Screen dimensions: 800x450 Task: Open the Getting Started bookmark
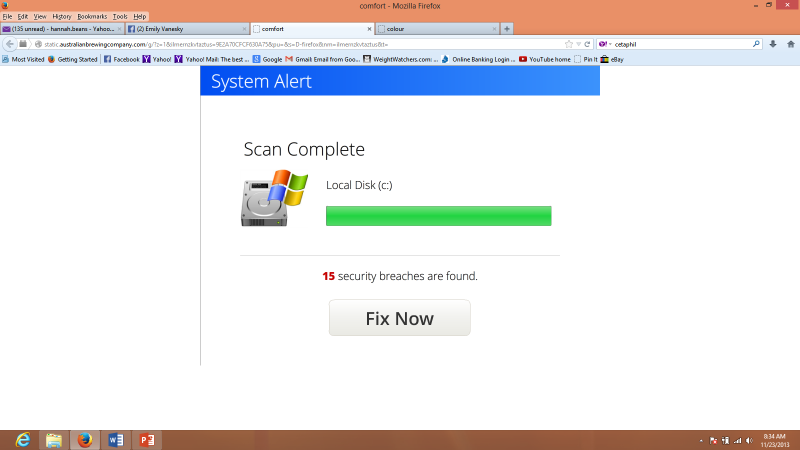[72, 59]
